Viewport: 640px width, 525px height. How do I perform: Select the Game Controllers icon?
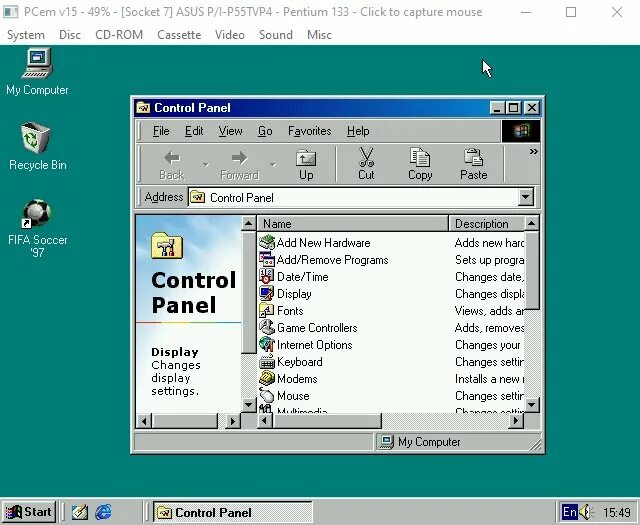click(267, 327)
